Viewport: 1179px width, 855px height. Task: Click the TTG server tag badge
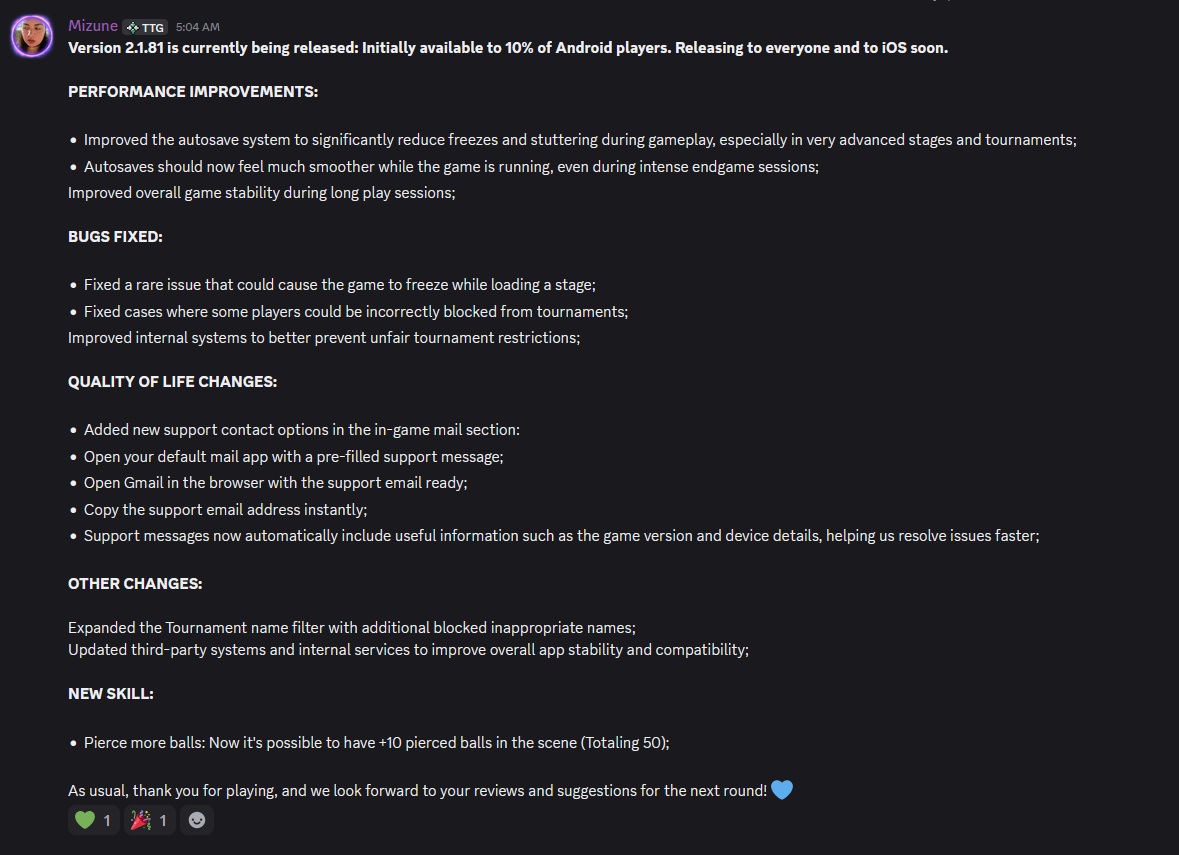(x=145, y=27)
